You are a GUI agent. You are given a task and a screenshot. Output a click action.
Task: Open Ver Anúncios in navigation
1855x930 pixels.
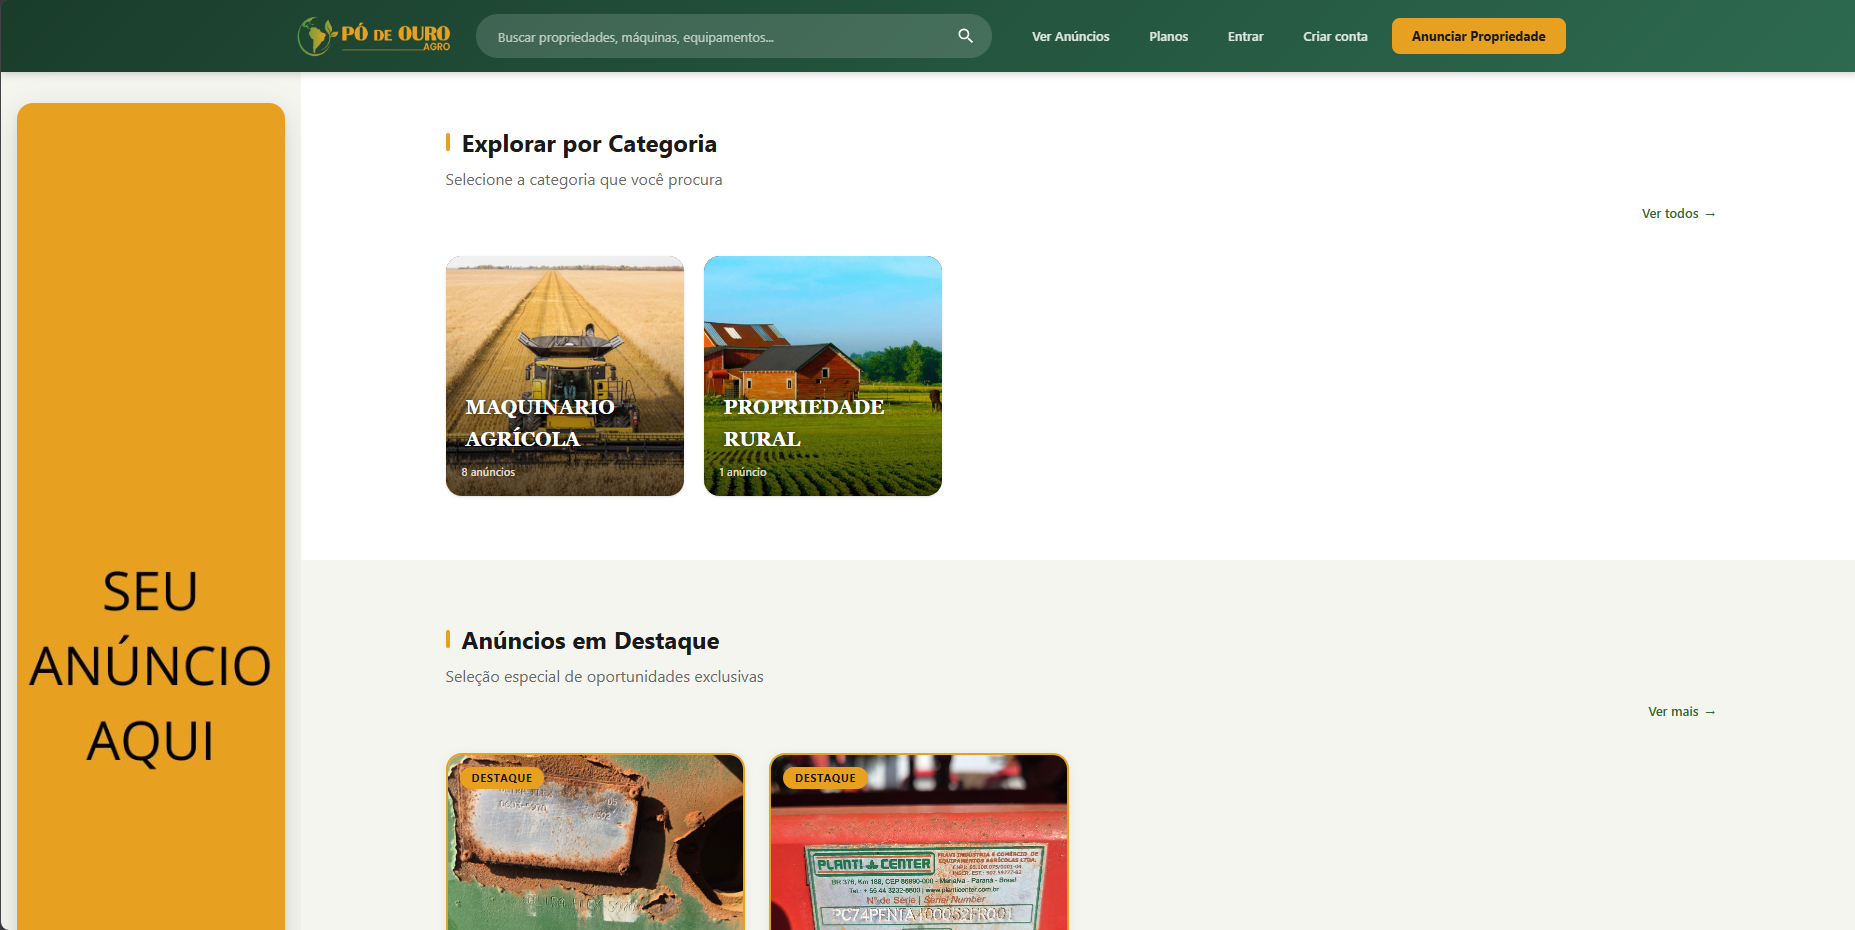click(x=1070, y=36)
